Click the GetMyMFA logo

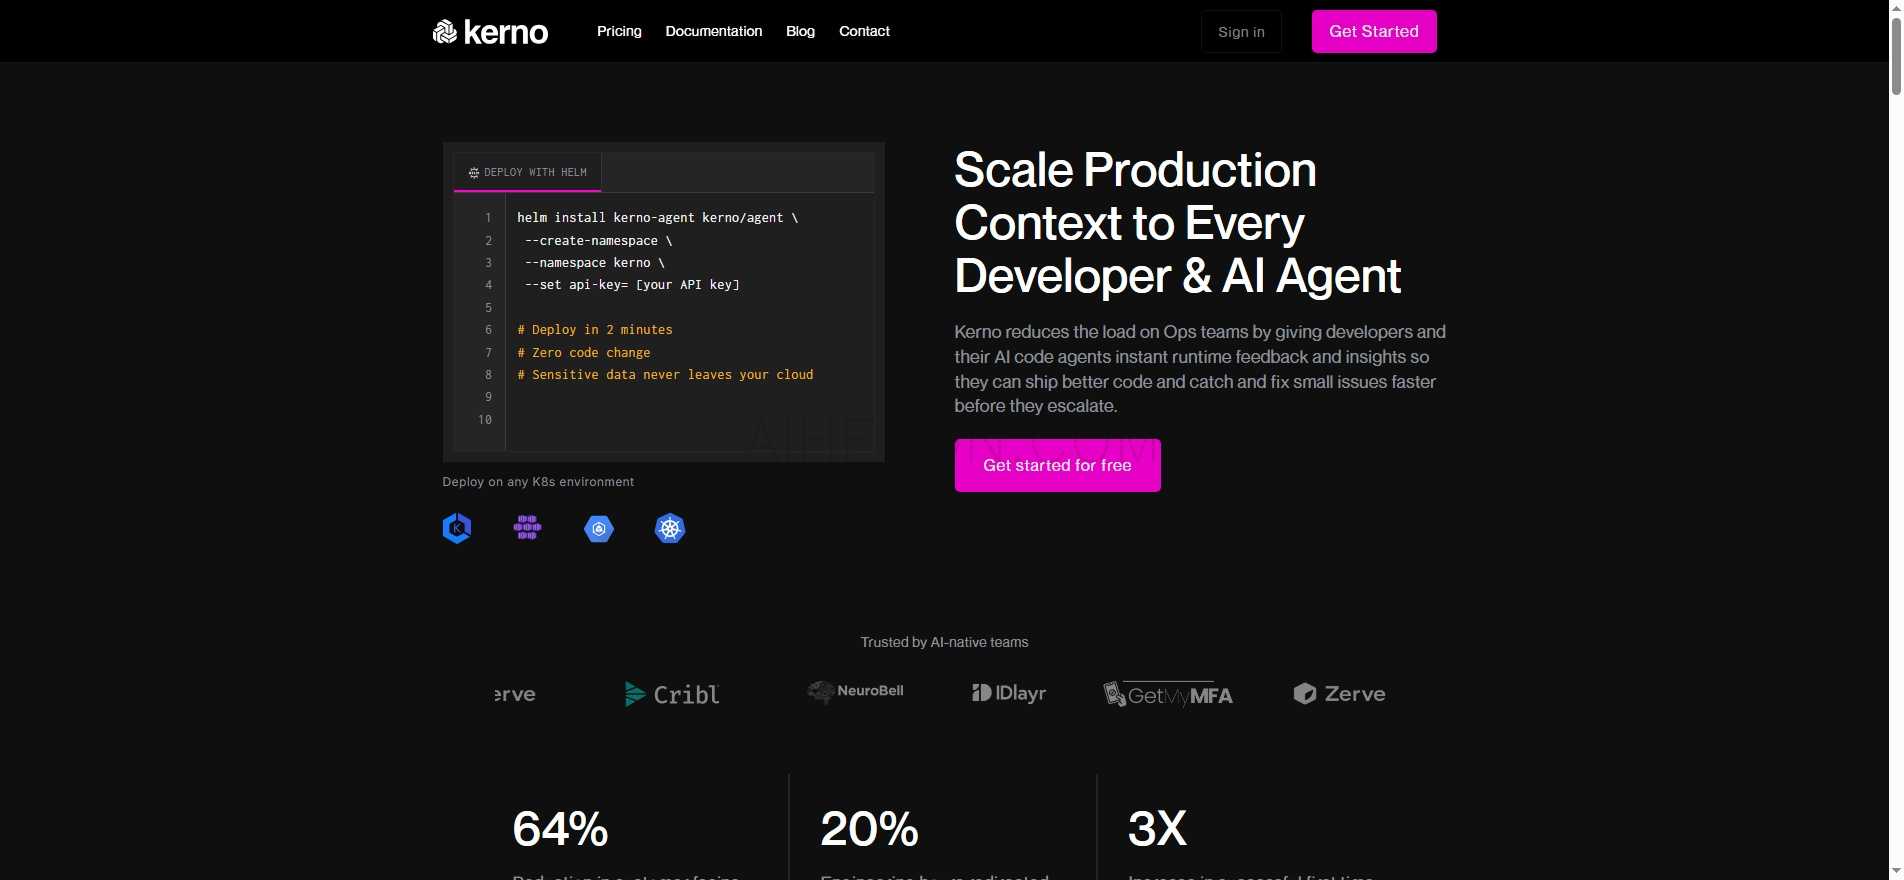[1167, 694]
